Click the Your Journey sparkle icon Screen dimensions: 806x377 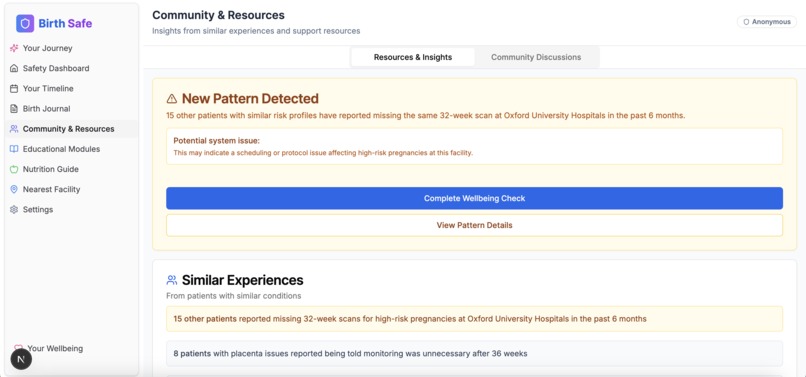point(14,48)
